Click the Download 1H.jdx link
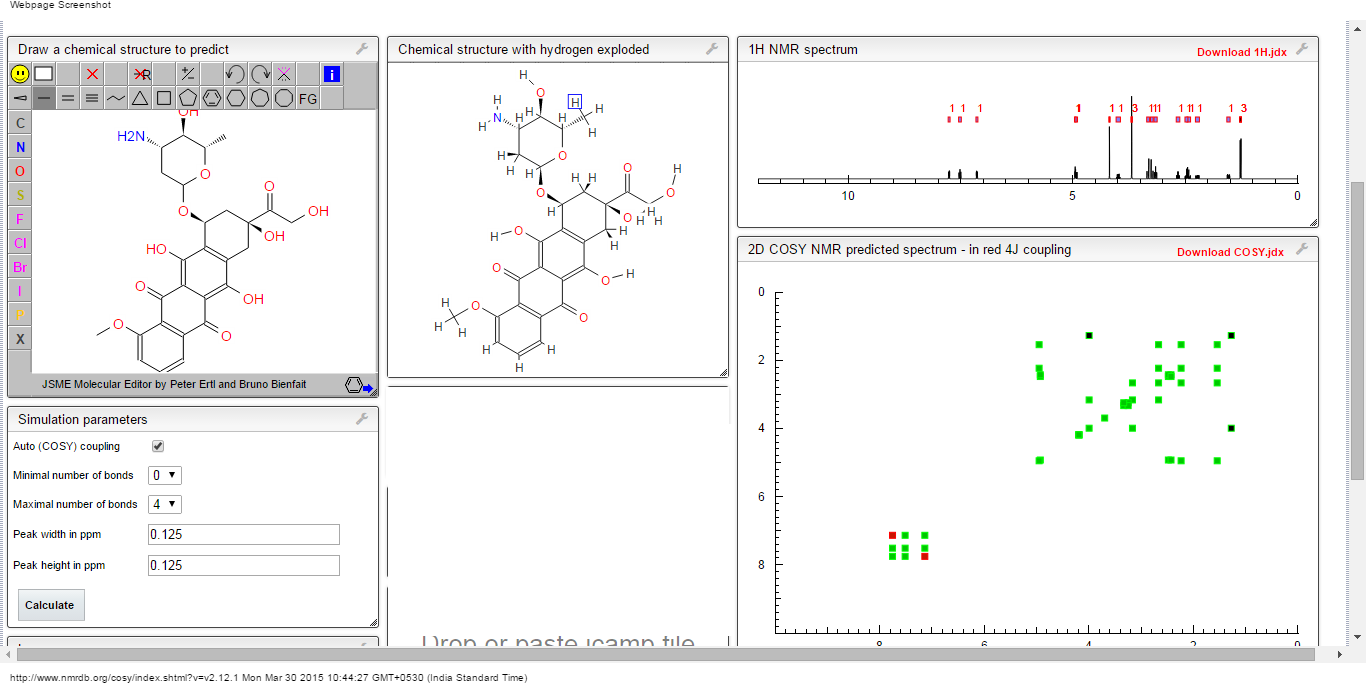The height and width of the screenshot is (683, 1366). [1241, 52]
